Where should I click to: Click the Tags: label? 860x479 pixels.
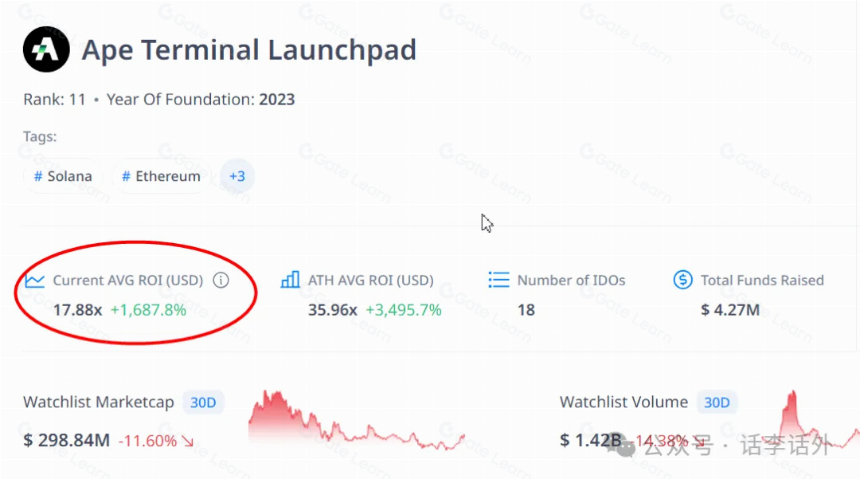tap(40, 137)
